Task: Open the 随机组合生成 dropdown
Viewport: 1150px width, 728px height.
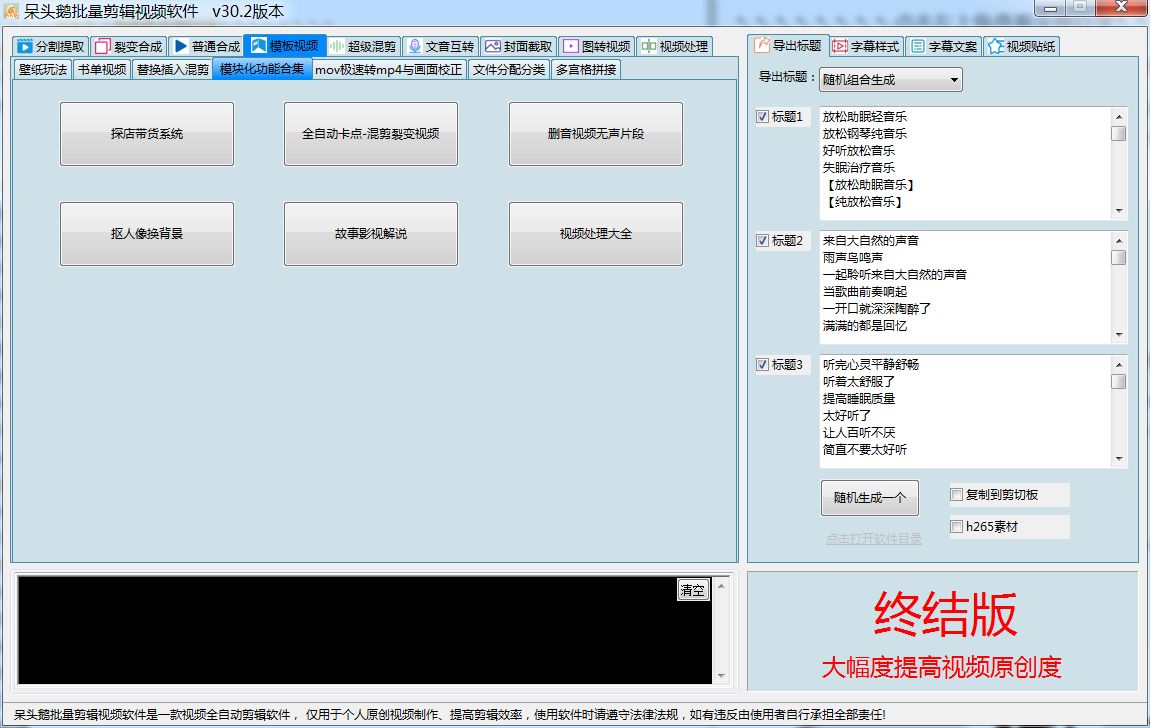Action: click(x=890, y=79)
